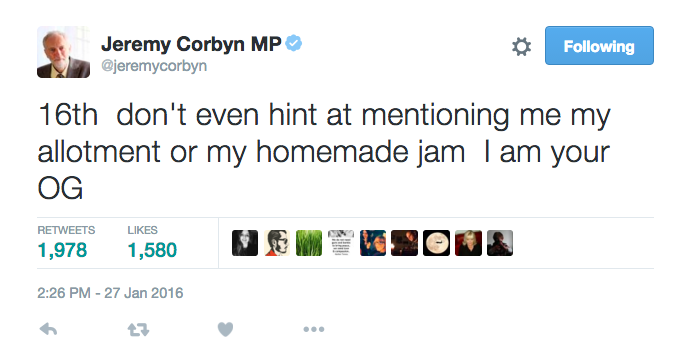Click the reply arrow icon
Image resolution: width=683 pixels, height=361 pixels.
tap(48, 330)
